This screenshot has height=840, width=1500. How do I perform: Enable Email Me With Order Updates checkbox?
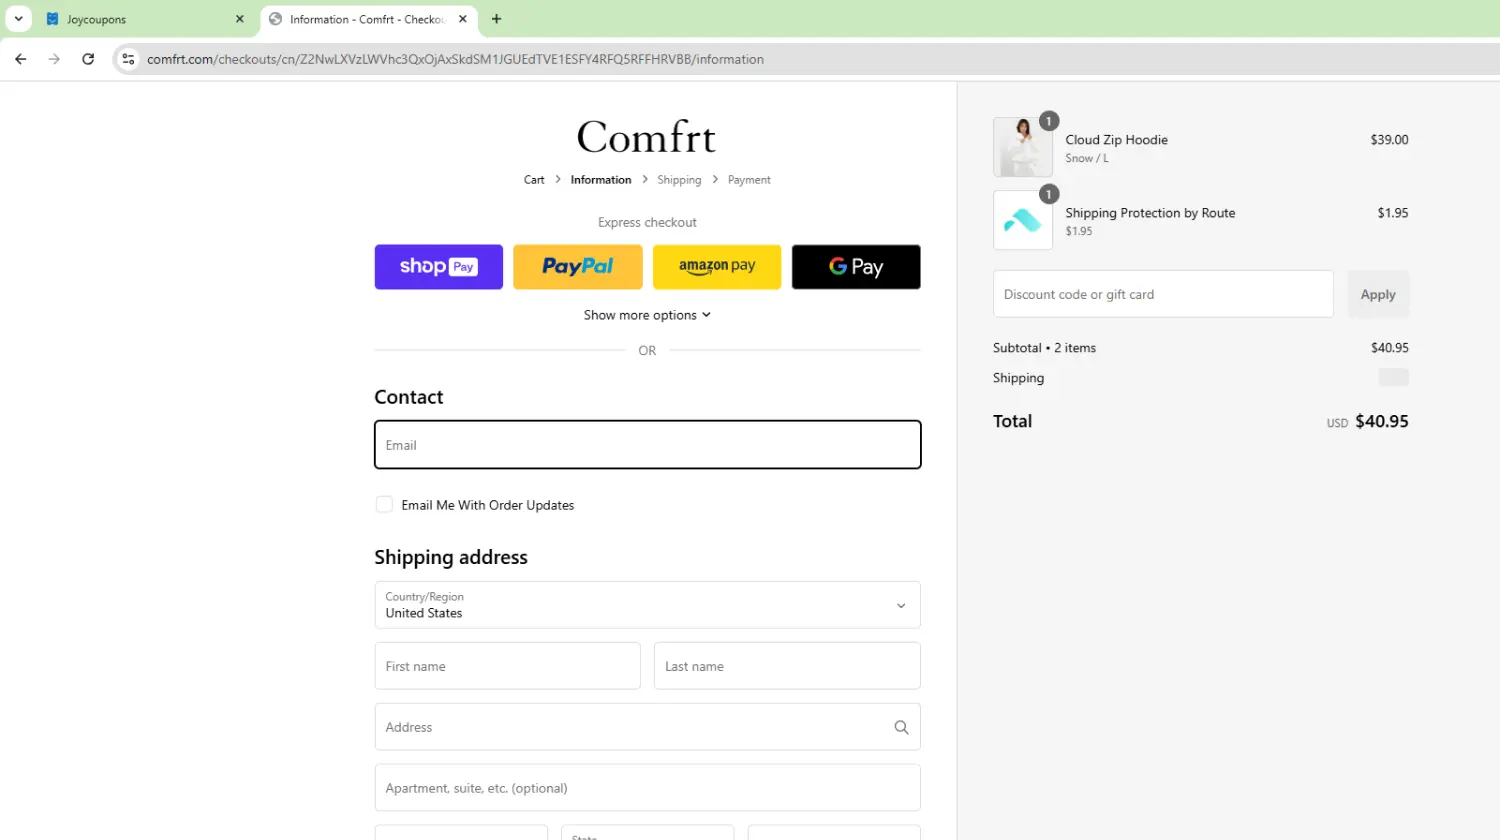click(x=384, y=505)
